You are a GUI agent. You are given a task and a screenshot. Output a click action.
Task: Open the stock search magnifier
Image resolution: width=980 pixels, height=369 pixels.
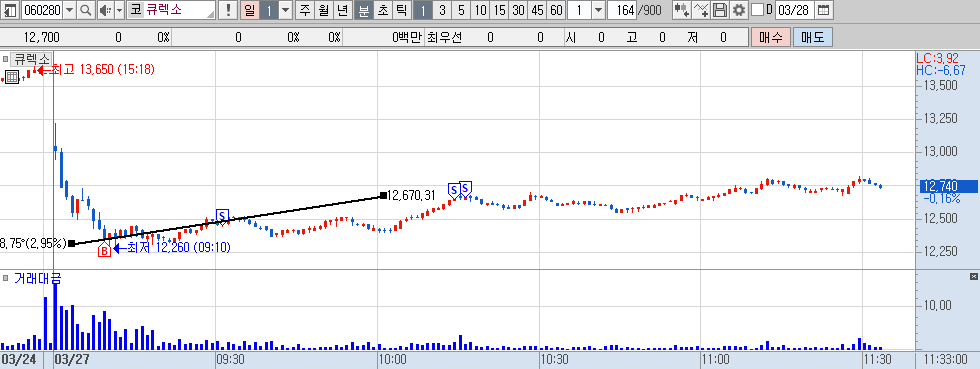[x=86, y=10]
